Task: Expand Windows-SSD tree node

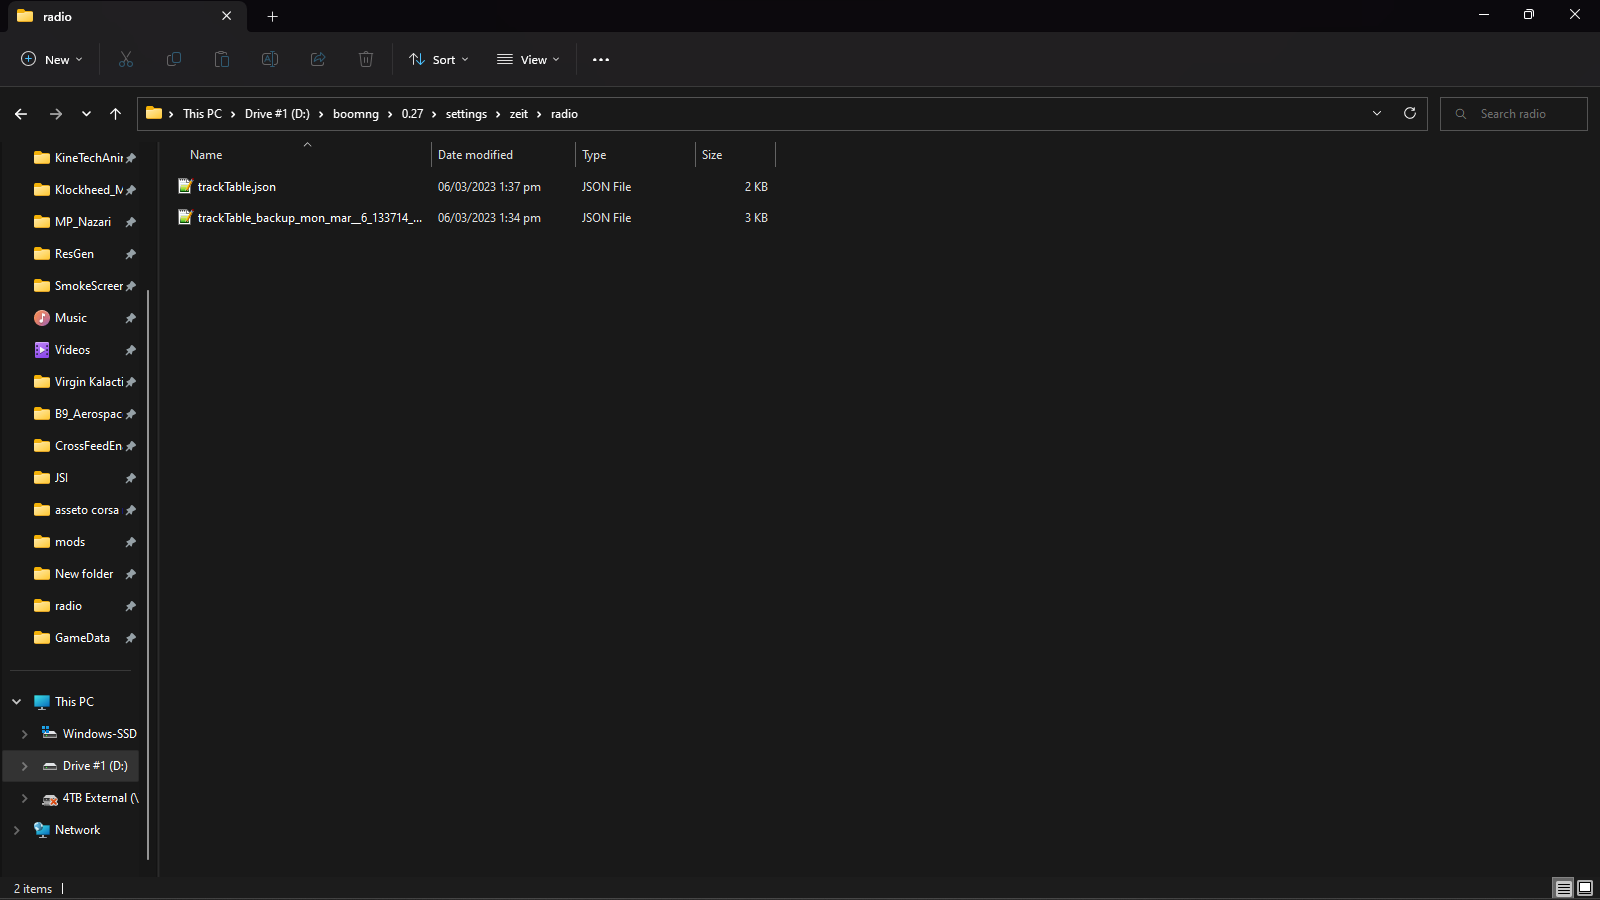Action: 25,734
